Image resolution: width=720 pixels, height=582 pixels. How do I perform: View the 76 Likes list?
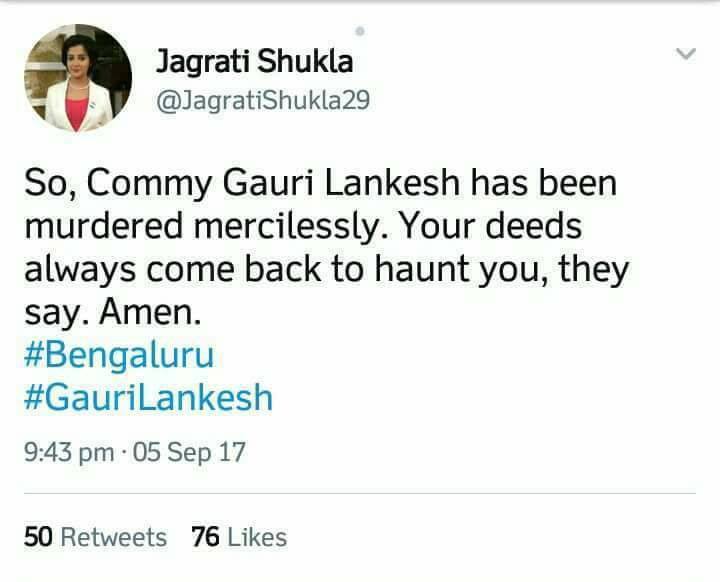point(239,537)
